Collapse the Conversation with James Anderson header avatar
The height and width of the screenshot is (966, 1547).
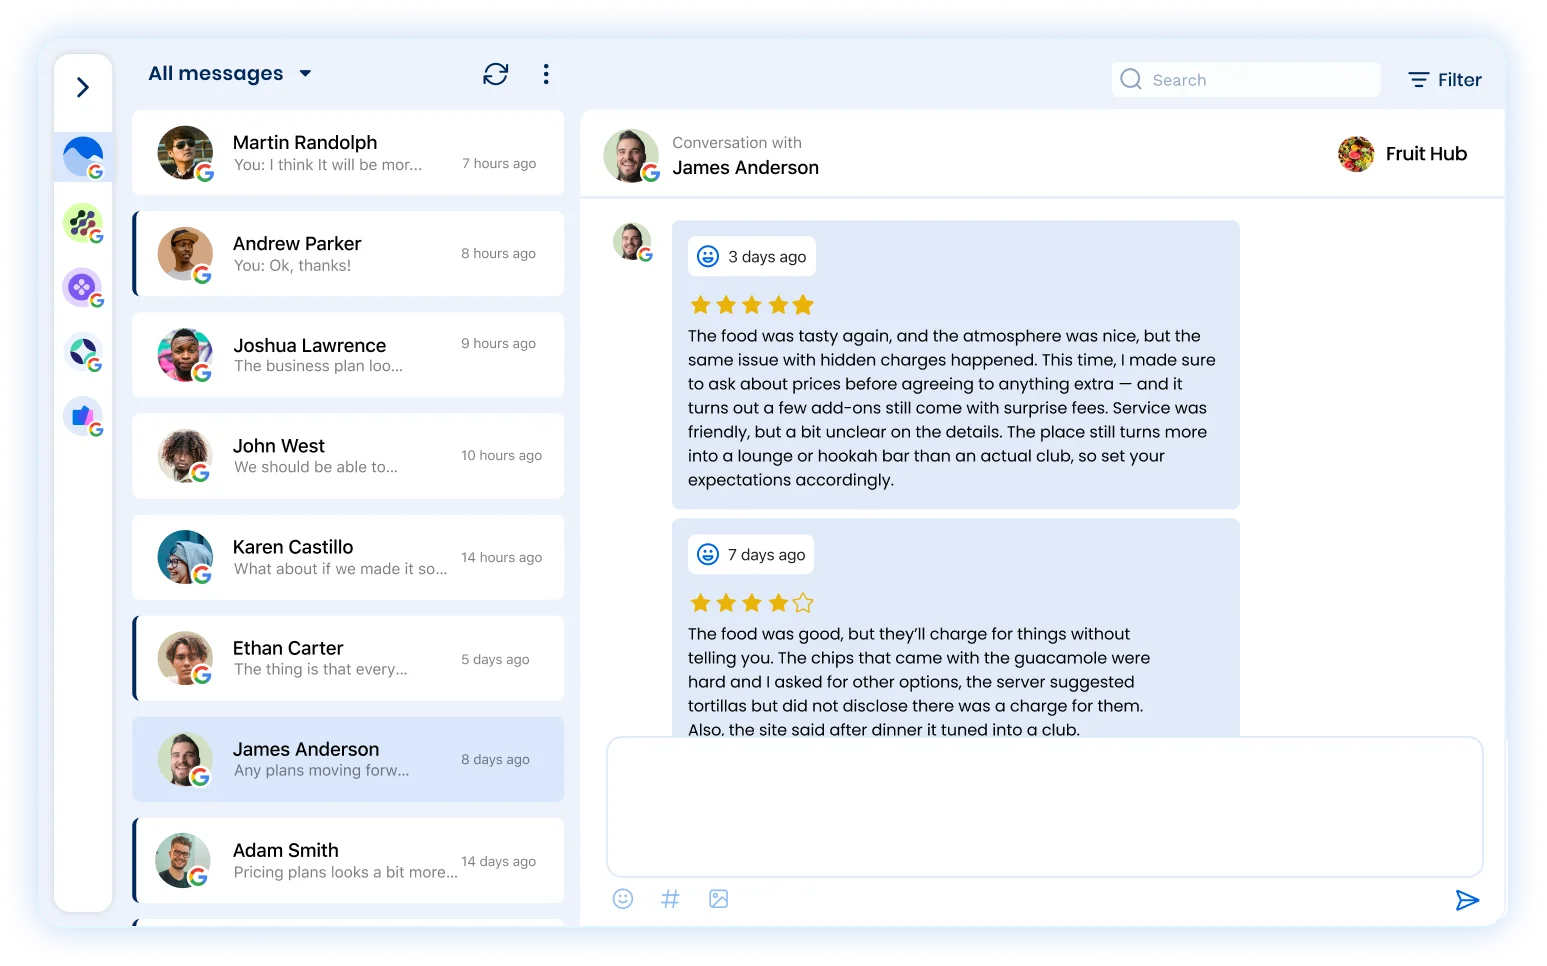pyautogui.click(x=631, y=155)
